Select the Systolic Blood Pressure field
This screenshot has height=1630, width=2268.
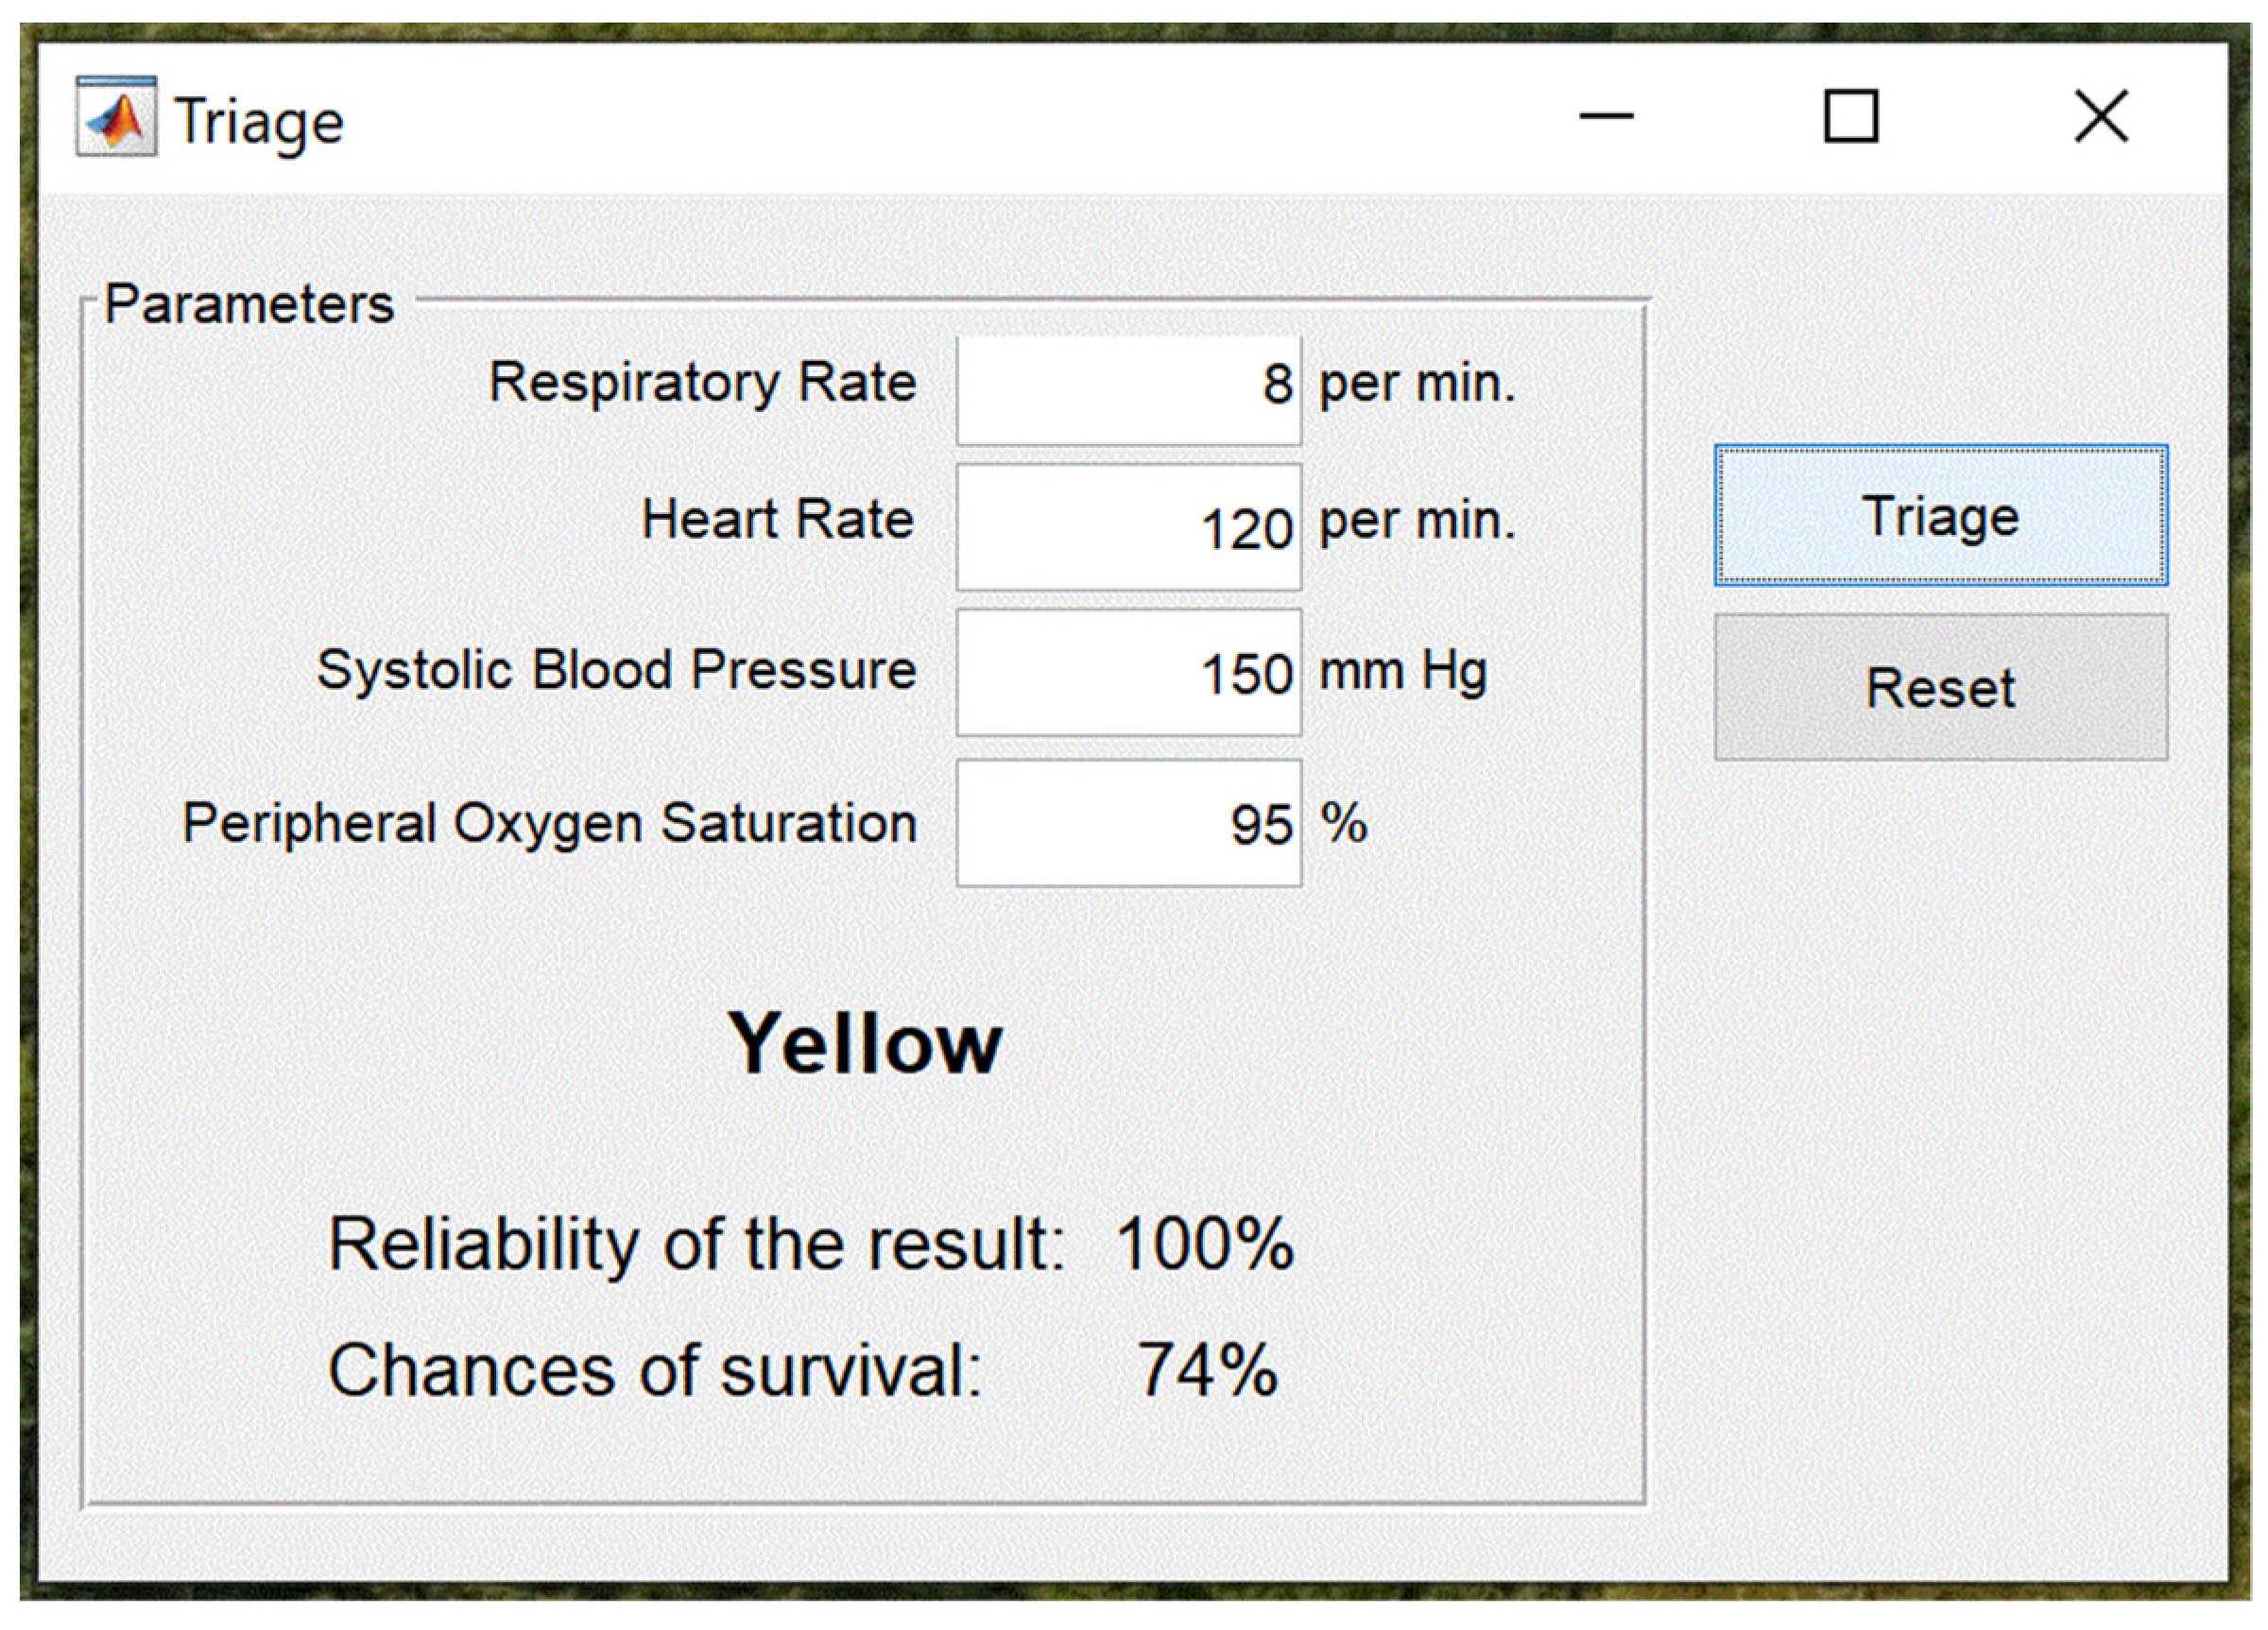(x=1128, y=672)
